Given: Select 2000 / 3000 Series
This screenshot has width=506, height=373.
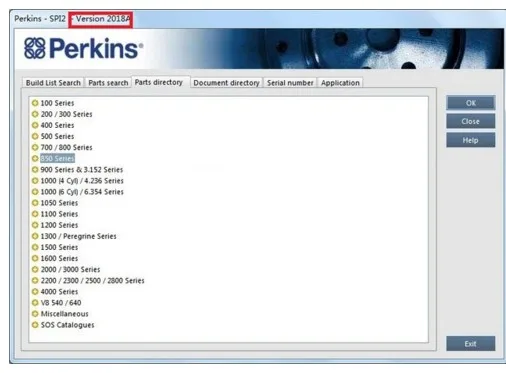Looking at the screenshot, I should [x=70, y=269].
